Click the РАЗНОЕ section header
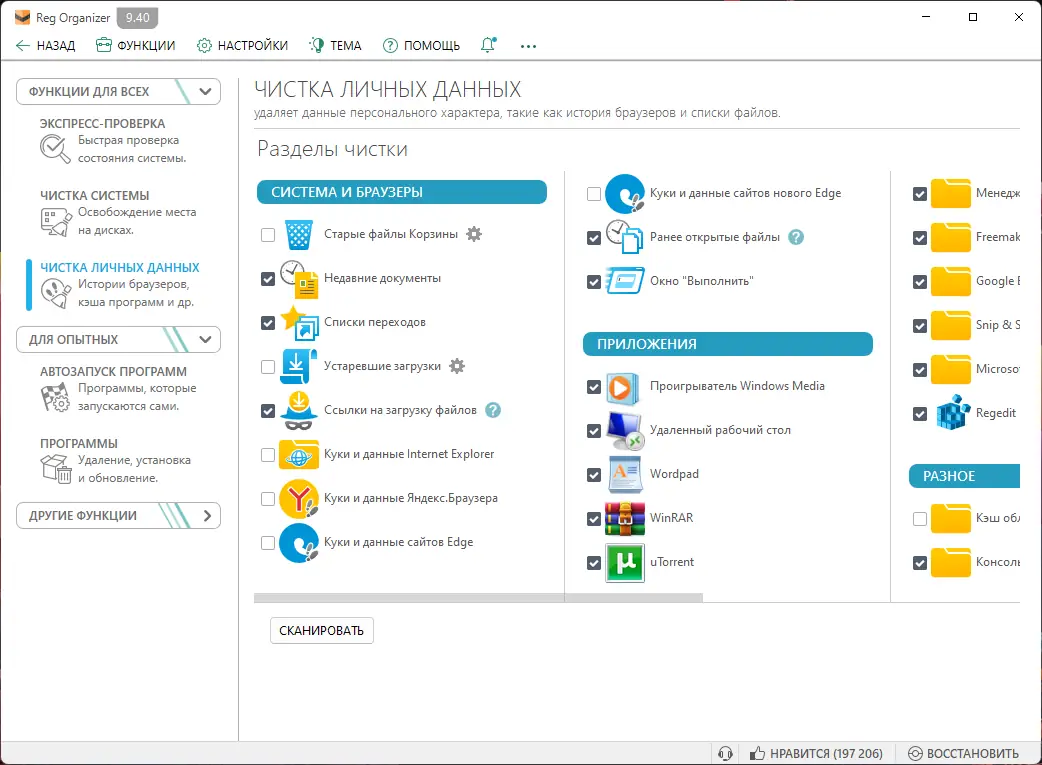This screenshot has width=1042, height=765. point(964,476)
